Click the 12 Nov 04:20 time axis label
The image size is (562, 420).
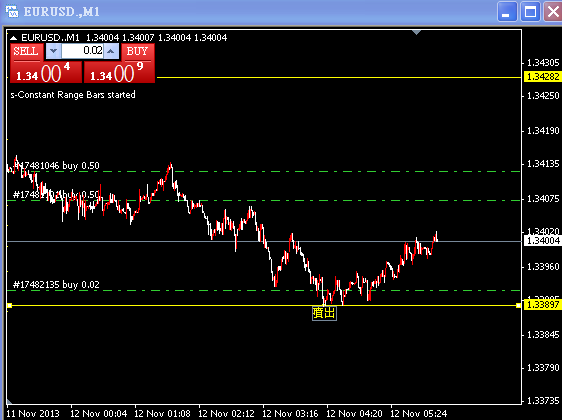pyautogui.click(x=354, y=414)
